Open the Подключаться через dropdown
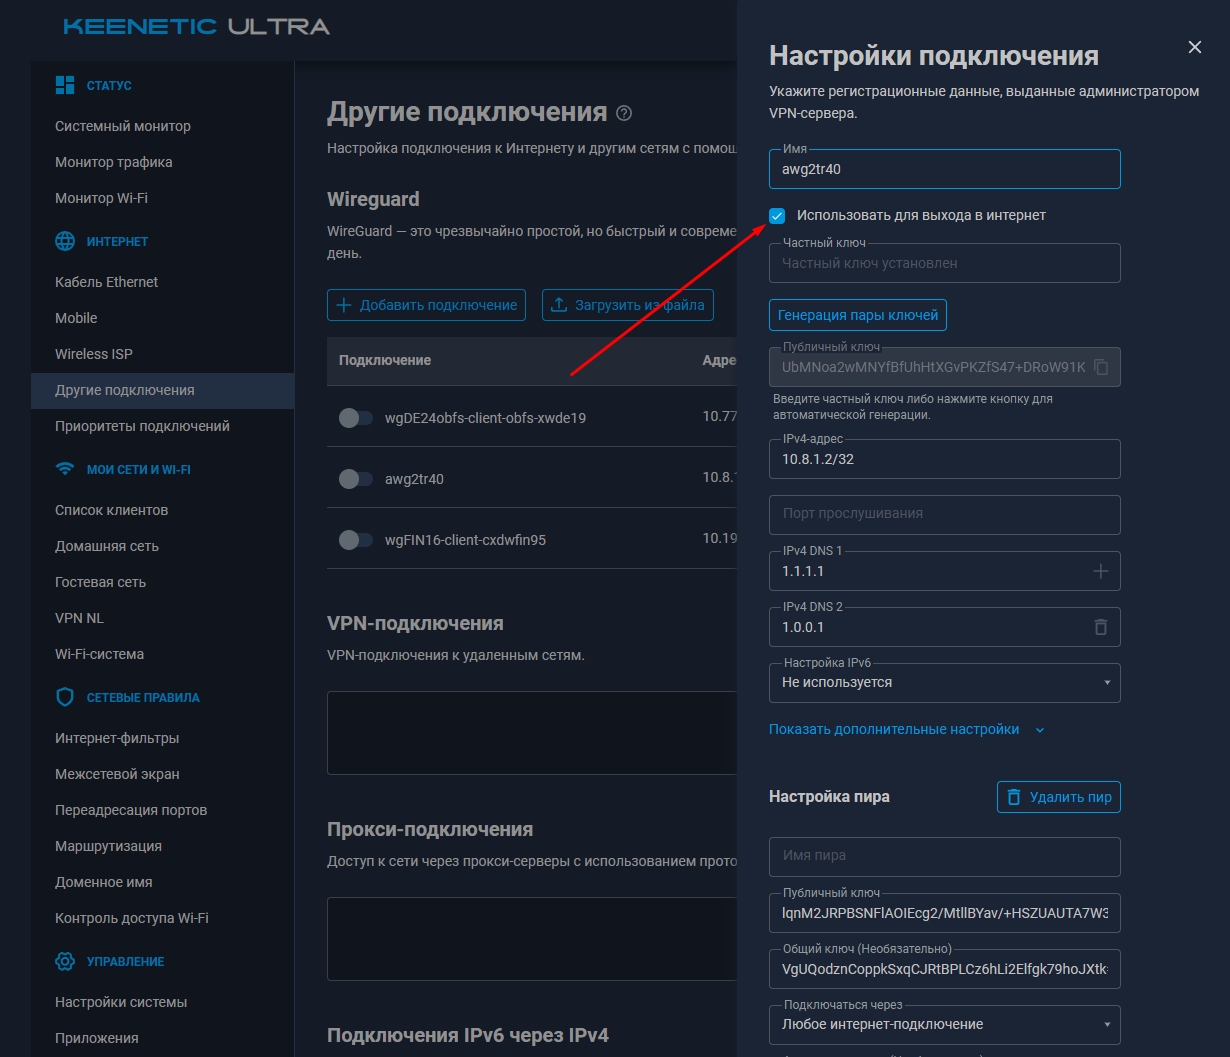This screenshot has height=1057, width=1230. (x=944, y=1025)
